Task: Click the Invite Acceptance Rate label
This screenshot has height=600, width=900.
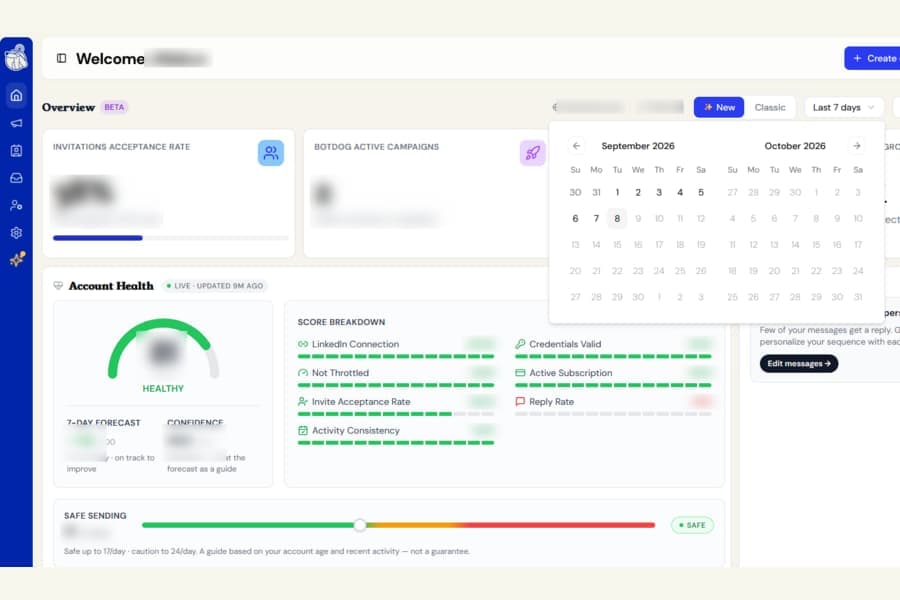Action: [361, 401]
